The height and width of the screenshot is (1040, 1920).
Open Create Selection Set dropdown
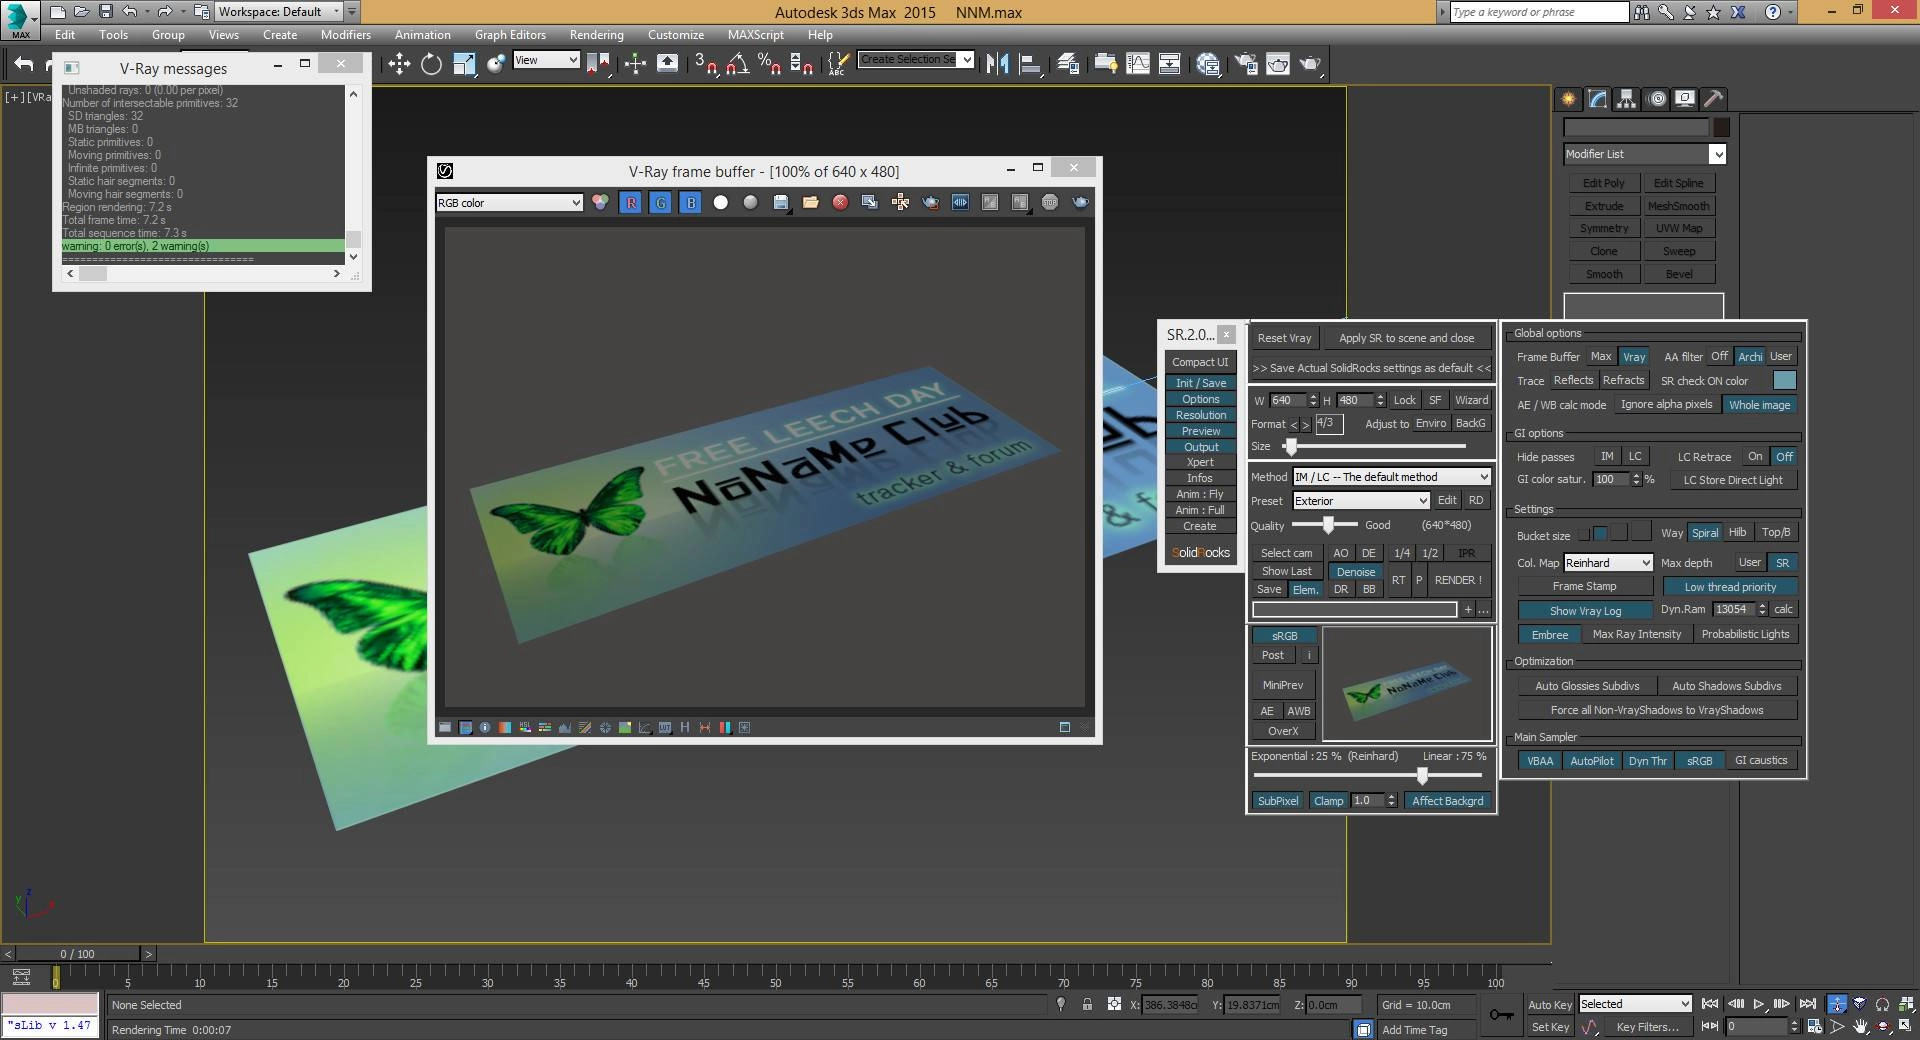916,60
